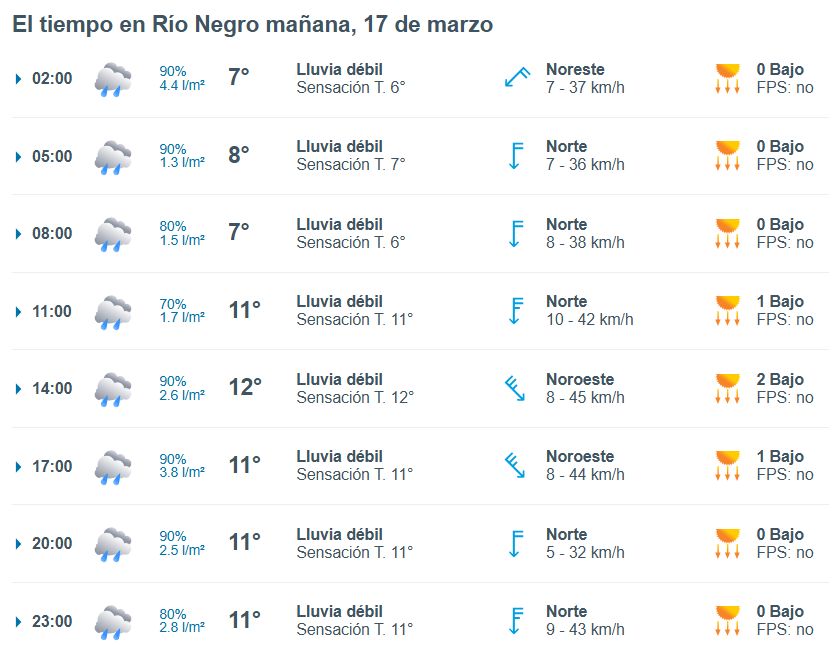The image size is (829, 653).
Task: Expand the 02:00 forecast row arrow
Action: click(19, 79)
